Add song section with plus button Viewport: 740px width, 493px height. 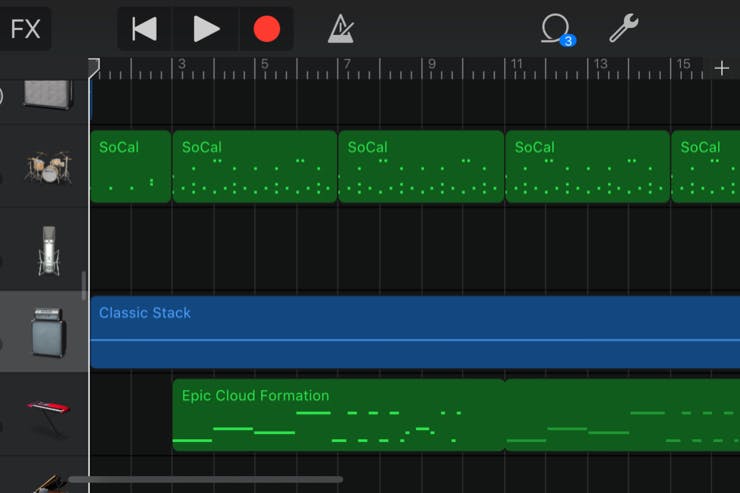[722, 68]
